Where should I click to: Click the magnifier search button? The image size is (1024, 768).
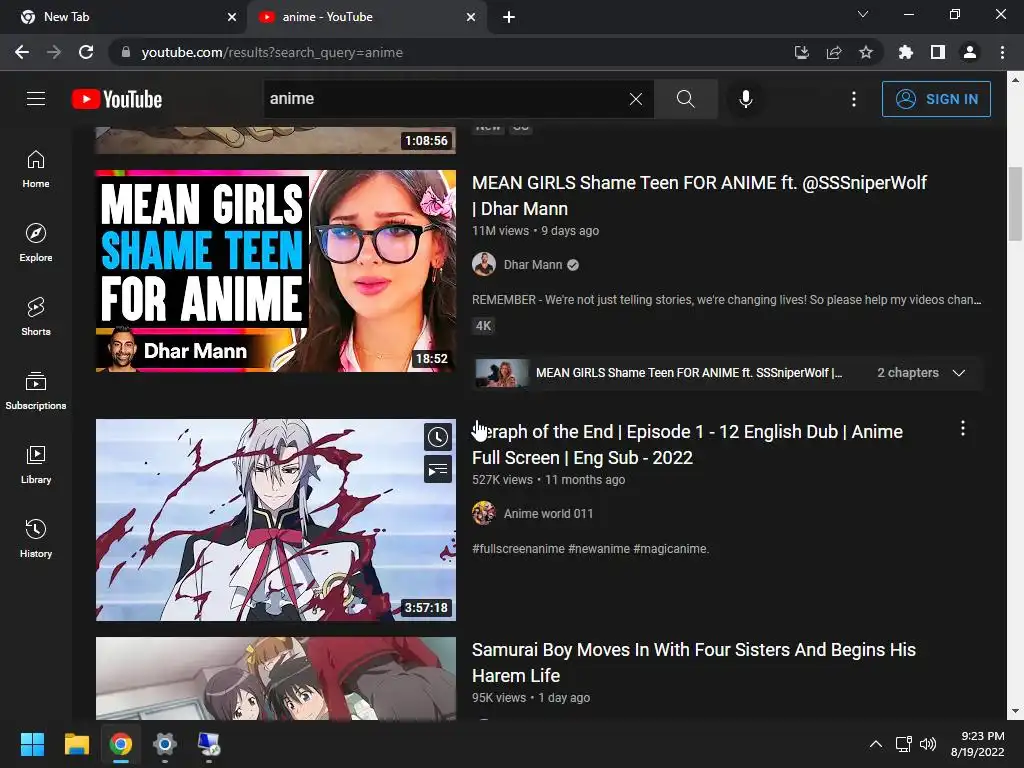(x=686, y=99)
